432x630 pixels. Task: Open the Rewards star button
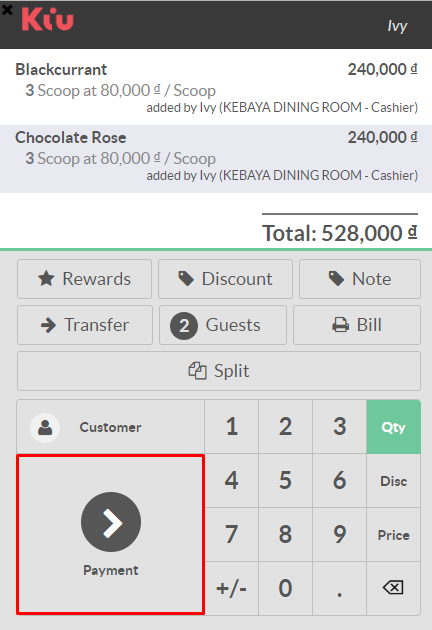(84, 279)
